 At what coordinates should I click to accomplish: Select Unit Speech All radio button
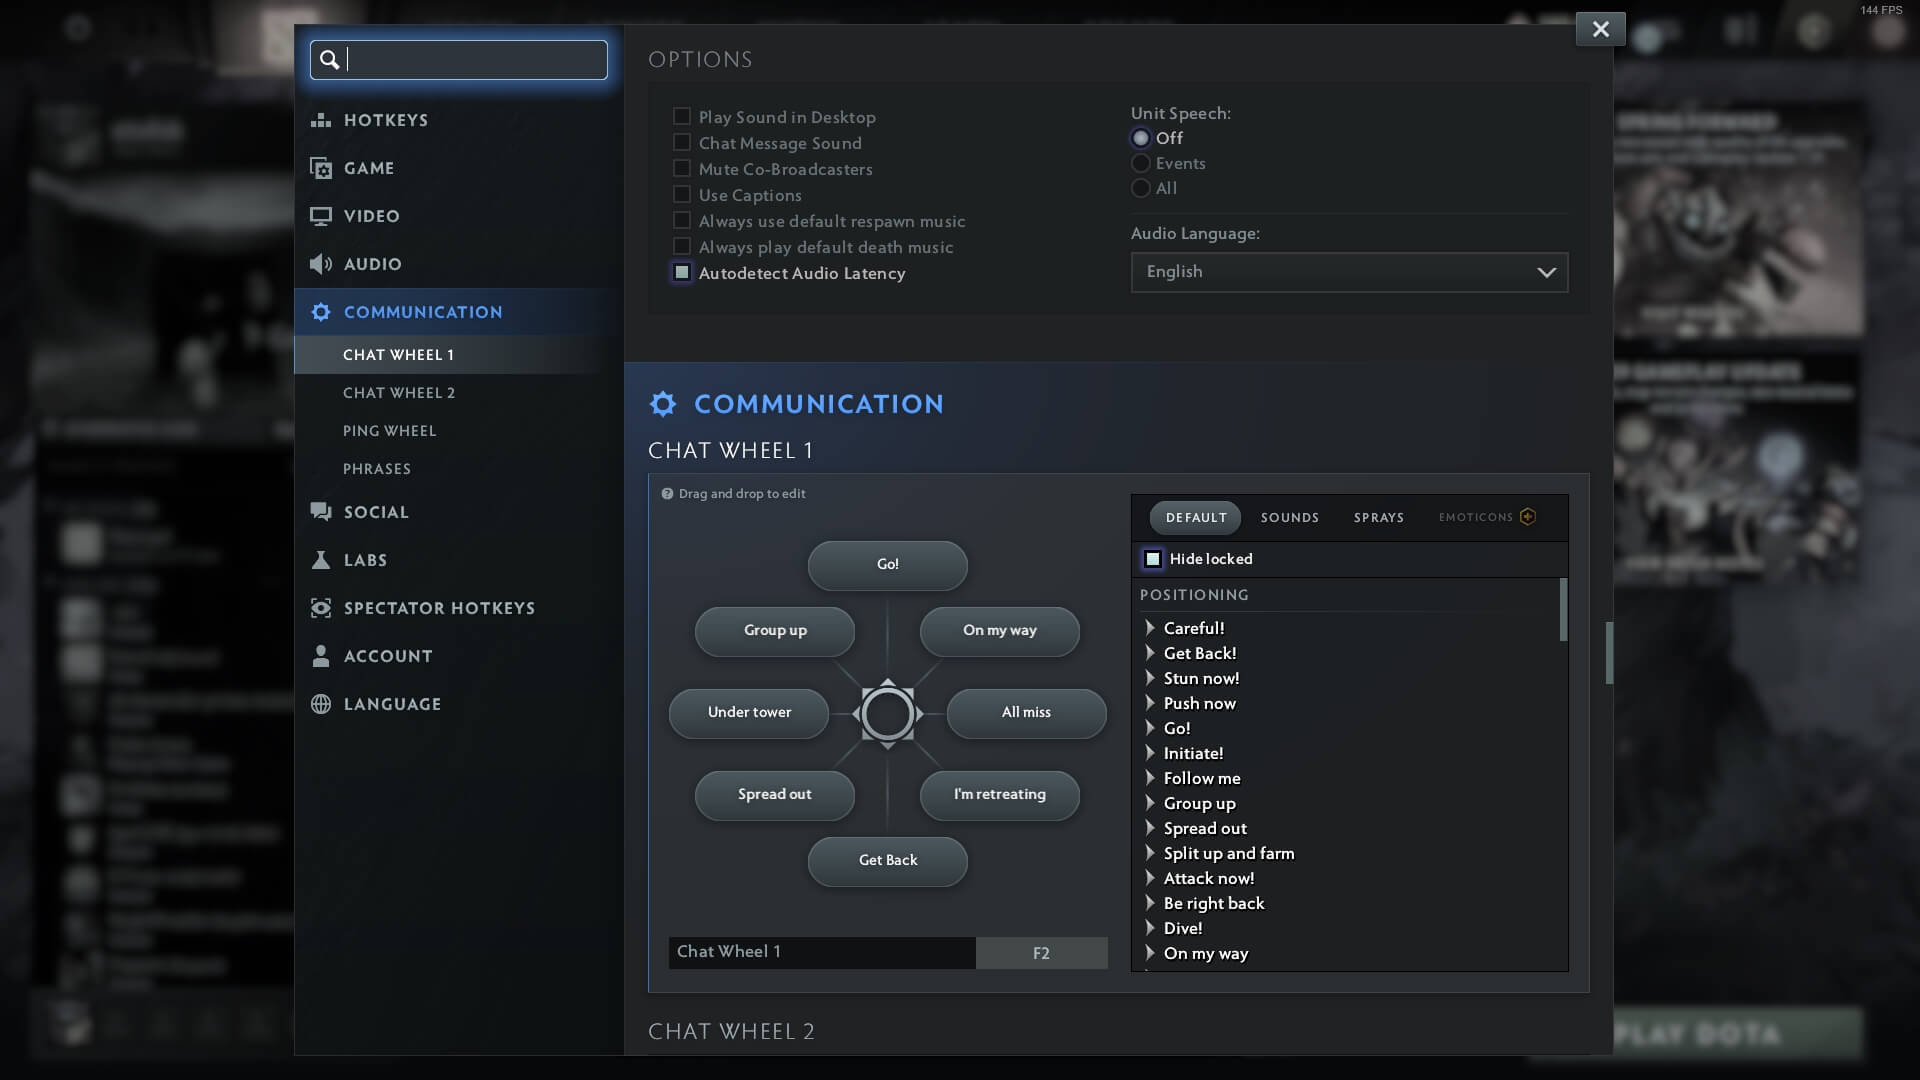coord(1141,188)
